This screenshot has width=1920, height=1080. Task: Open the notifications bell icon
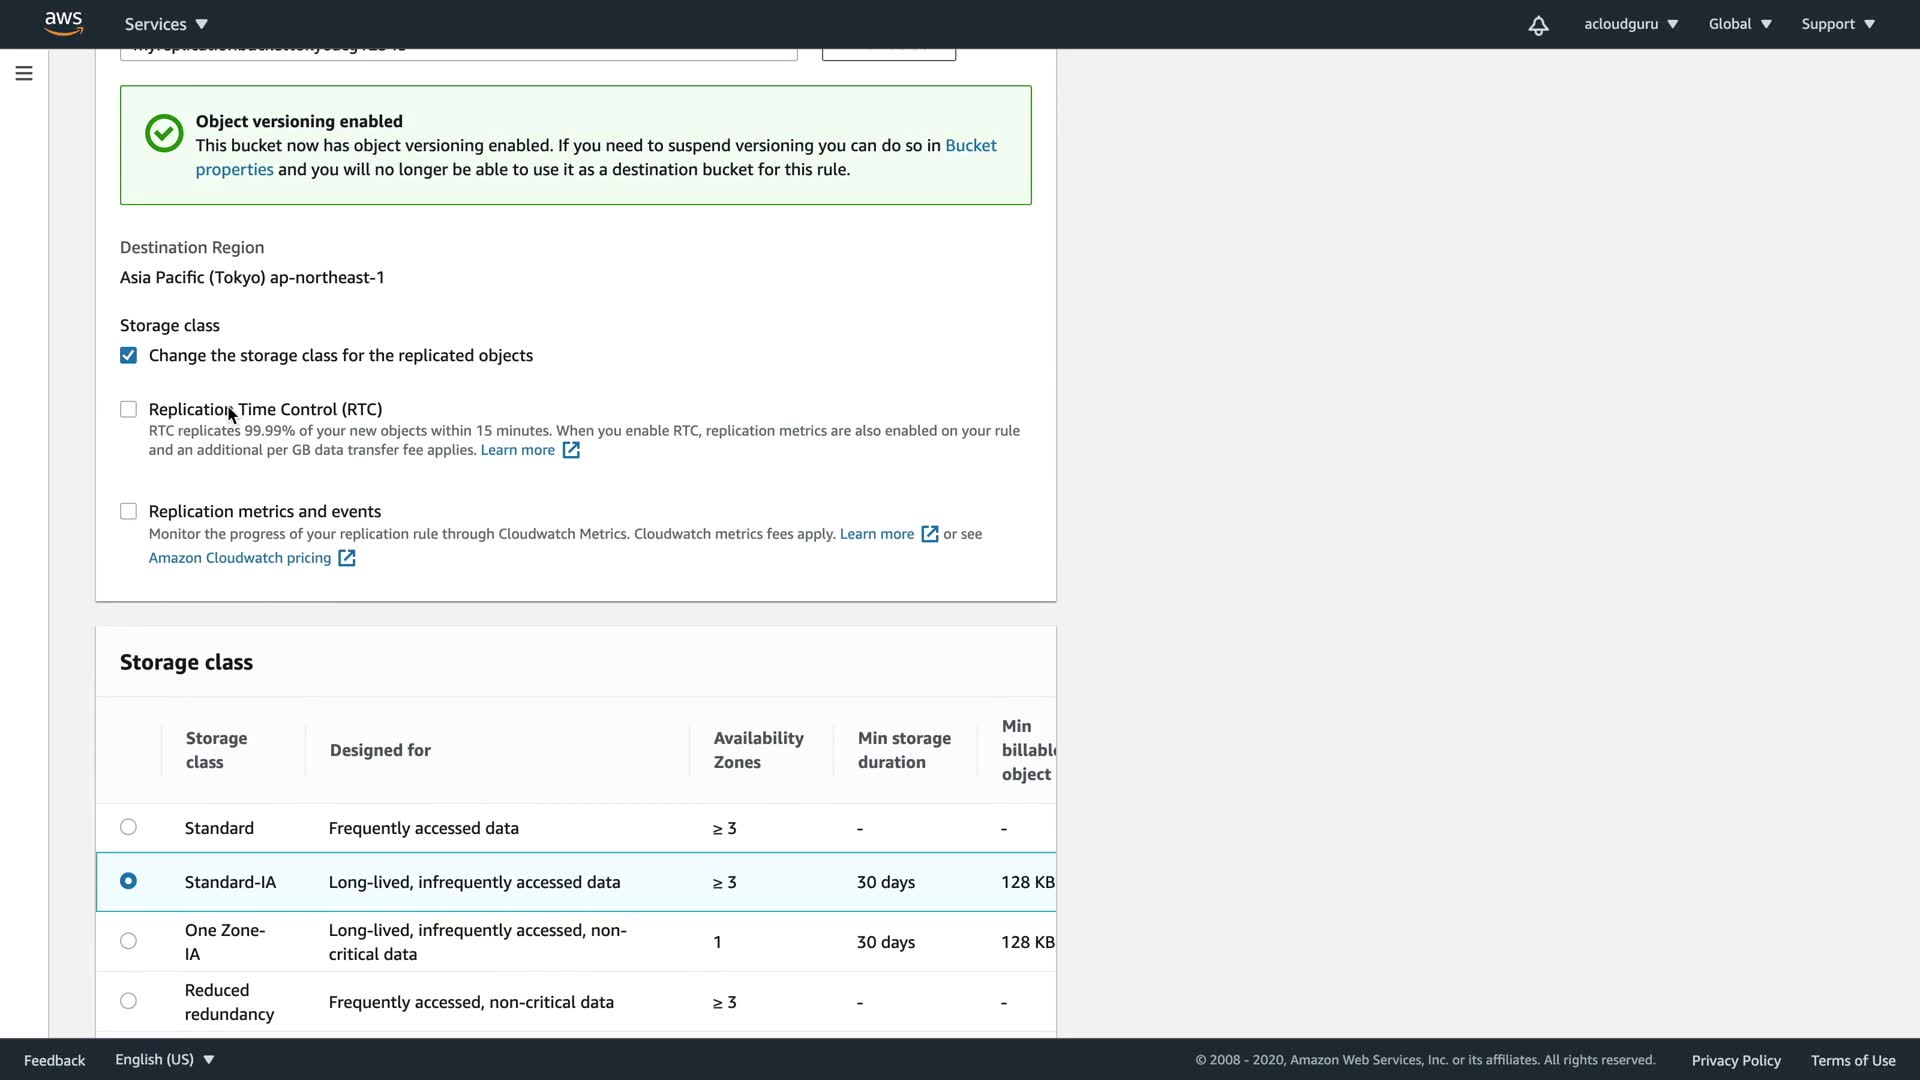tap(1538, 25)
